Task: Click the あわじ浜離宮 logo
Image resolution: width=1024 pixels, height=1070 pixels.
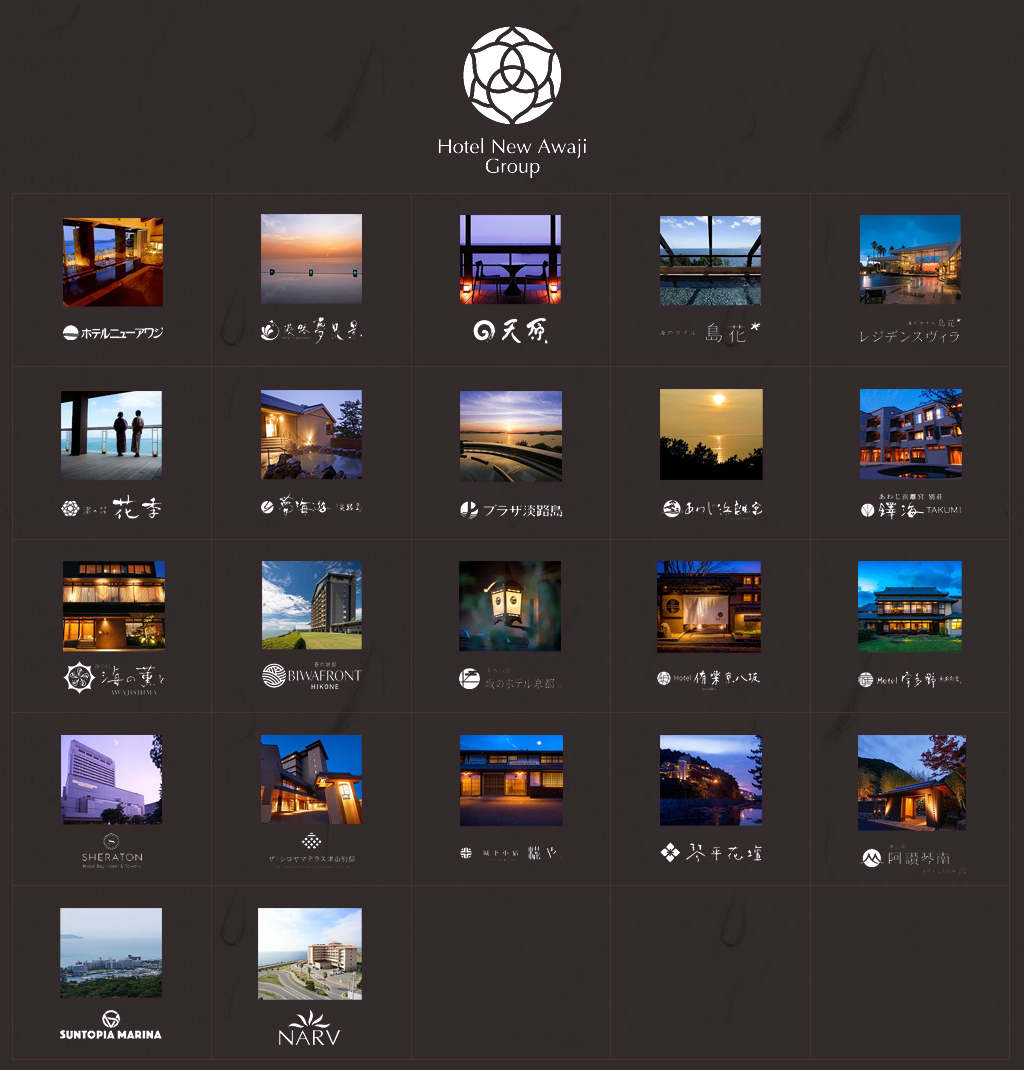Action: [712, 509]
